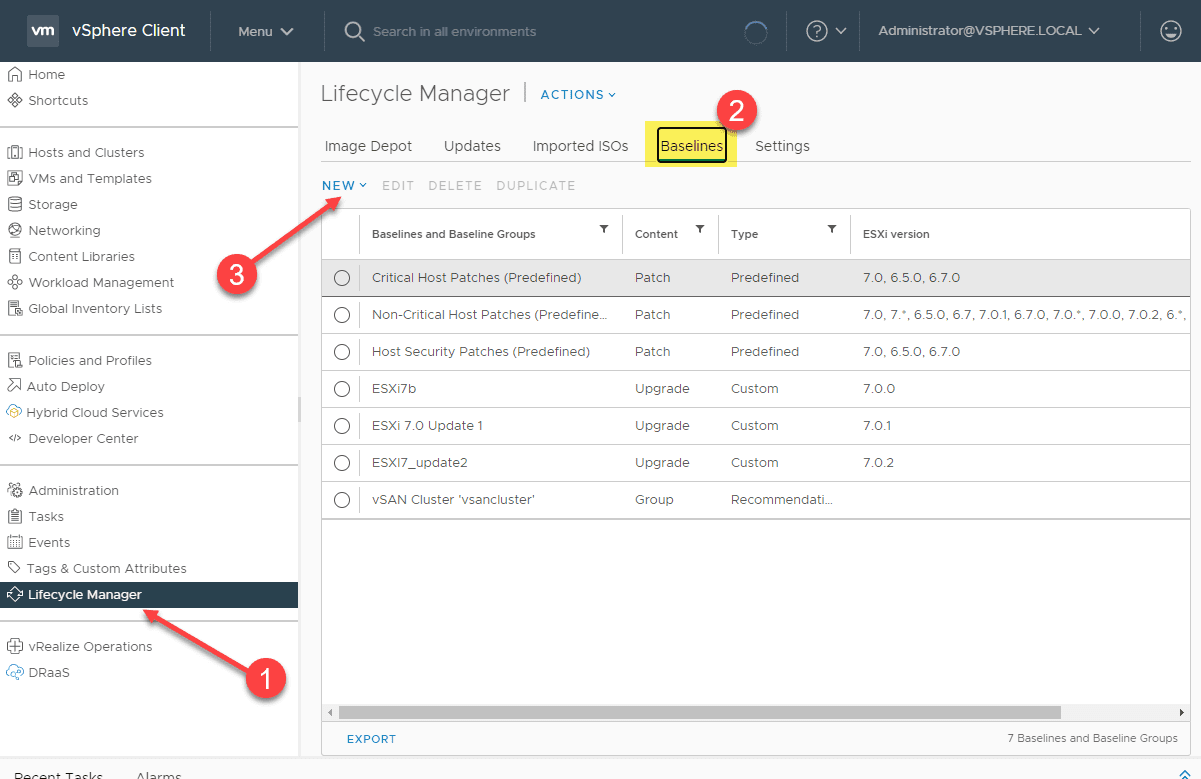Click the horizontal scrollbar under the table
This screenshot has width=1201, height=779.
tap(698, 713)
